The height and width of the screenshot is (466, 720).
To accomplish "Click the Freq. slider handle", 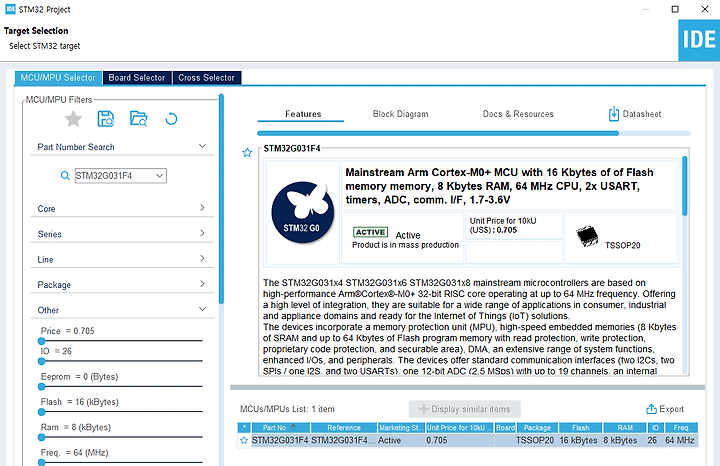I will [x=42, y=463].
